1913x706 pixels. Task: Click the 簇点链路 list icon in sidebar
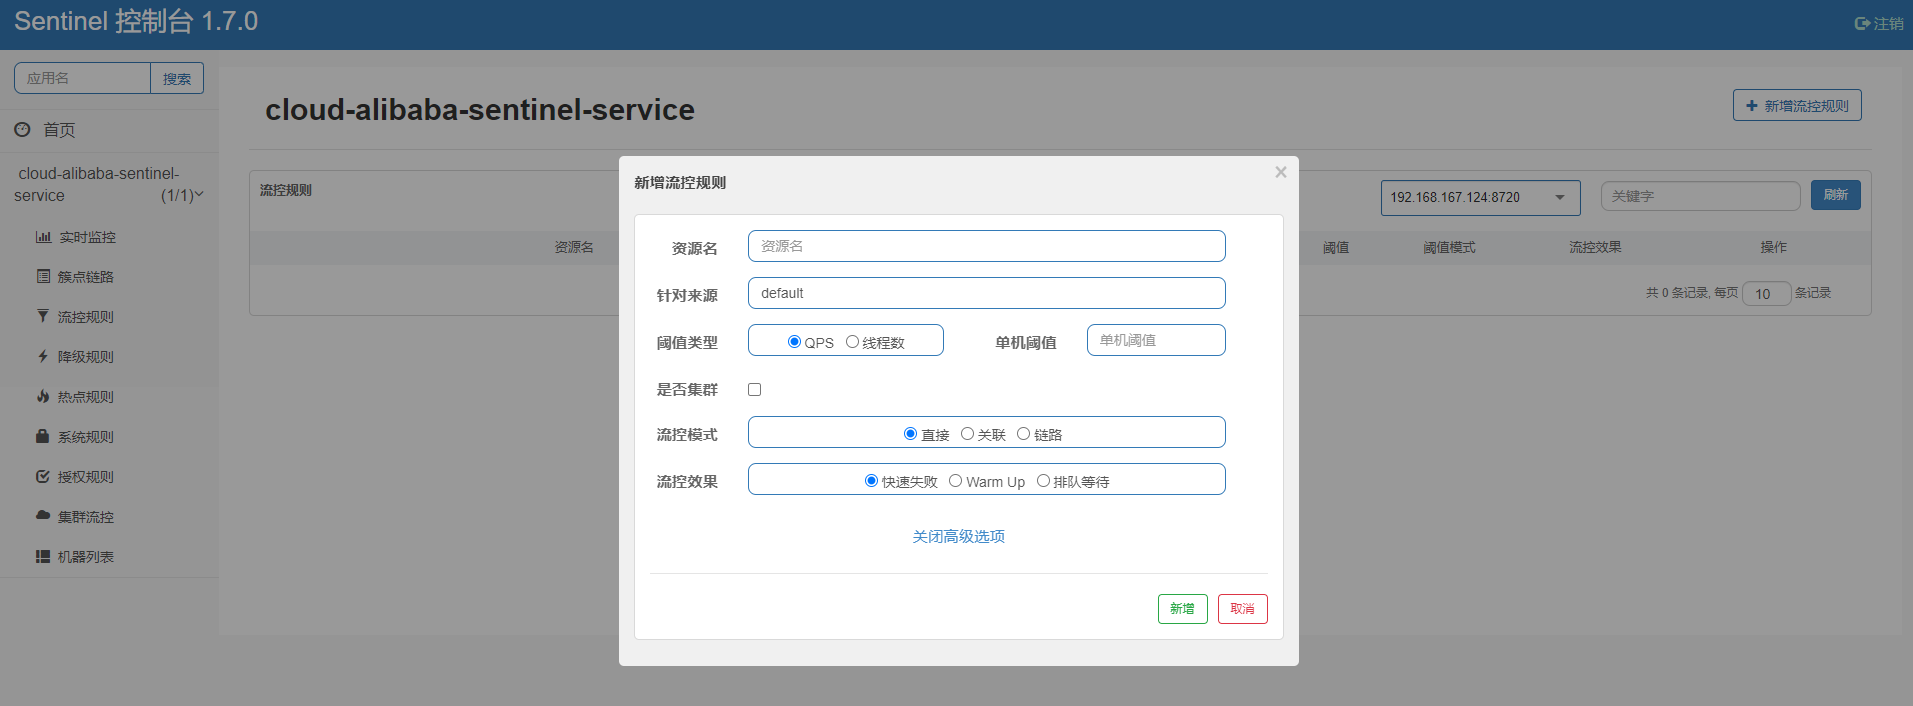click(x=43, y=276)
